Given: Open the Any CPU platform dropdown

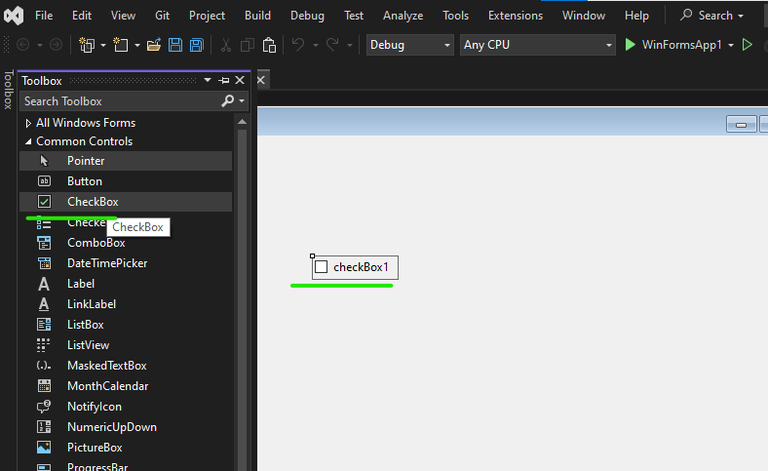Looking at the screenshot, I should (537, 45).
